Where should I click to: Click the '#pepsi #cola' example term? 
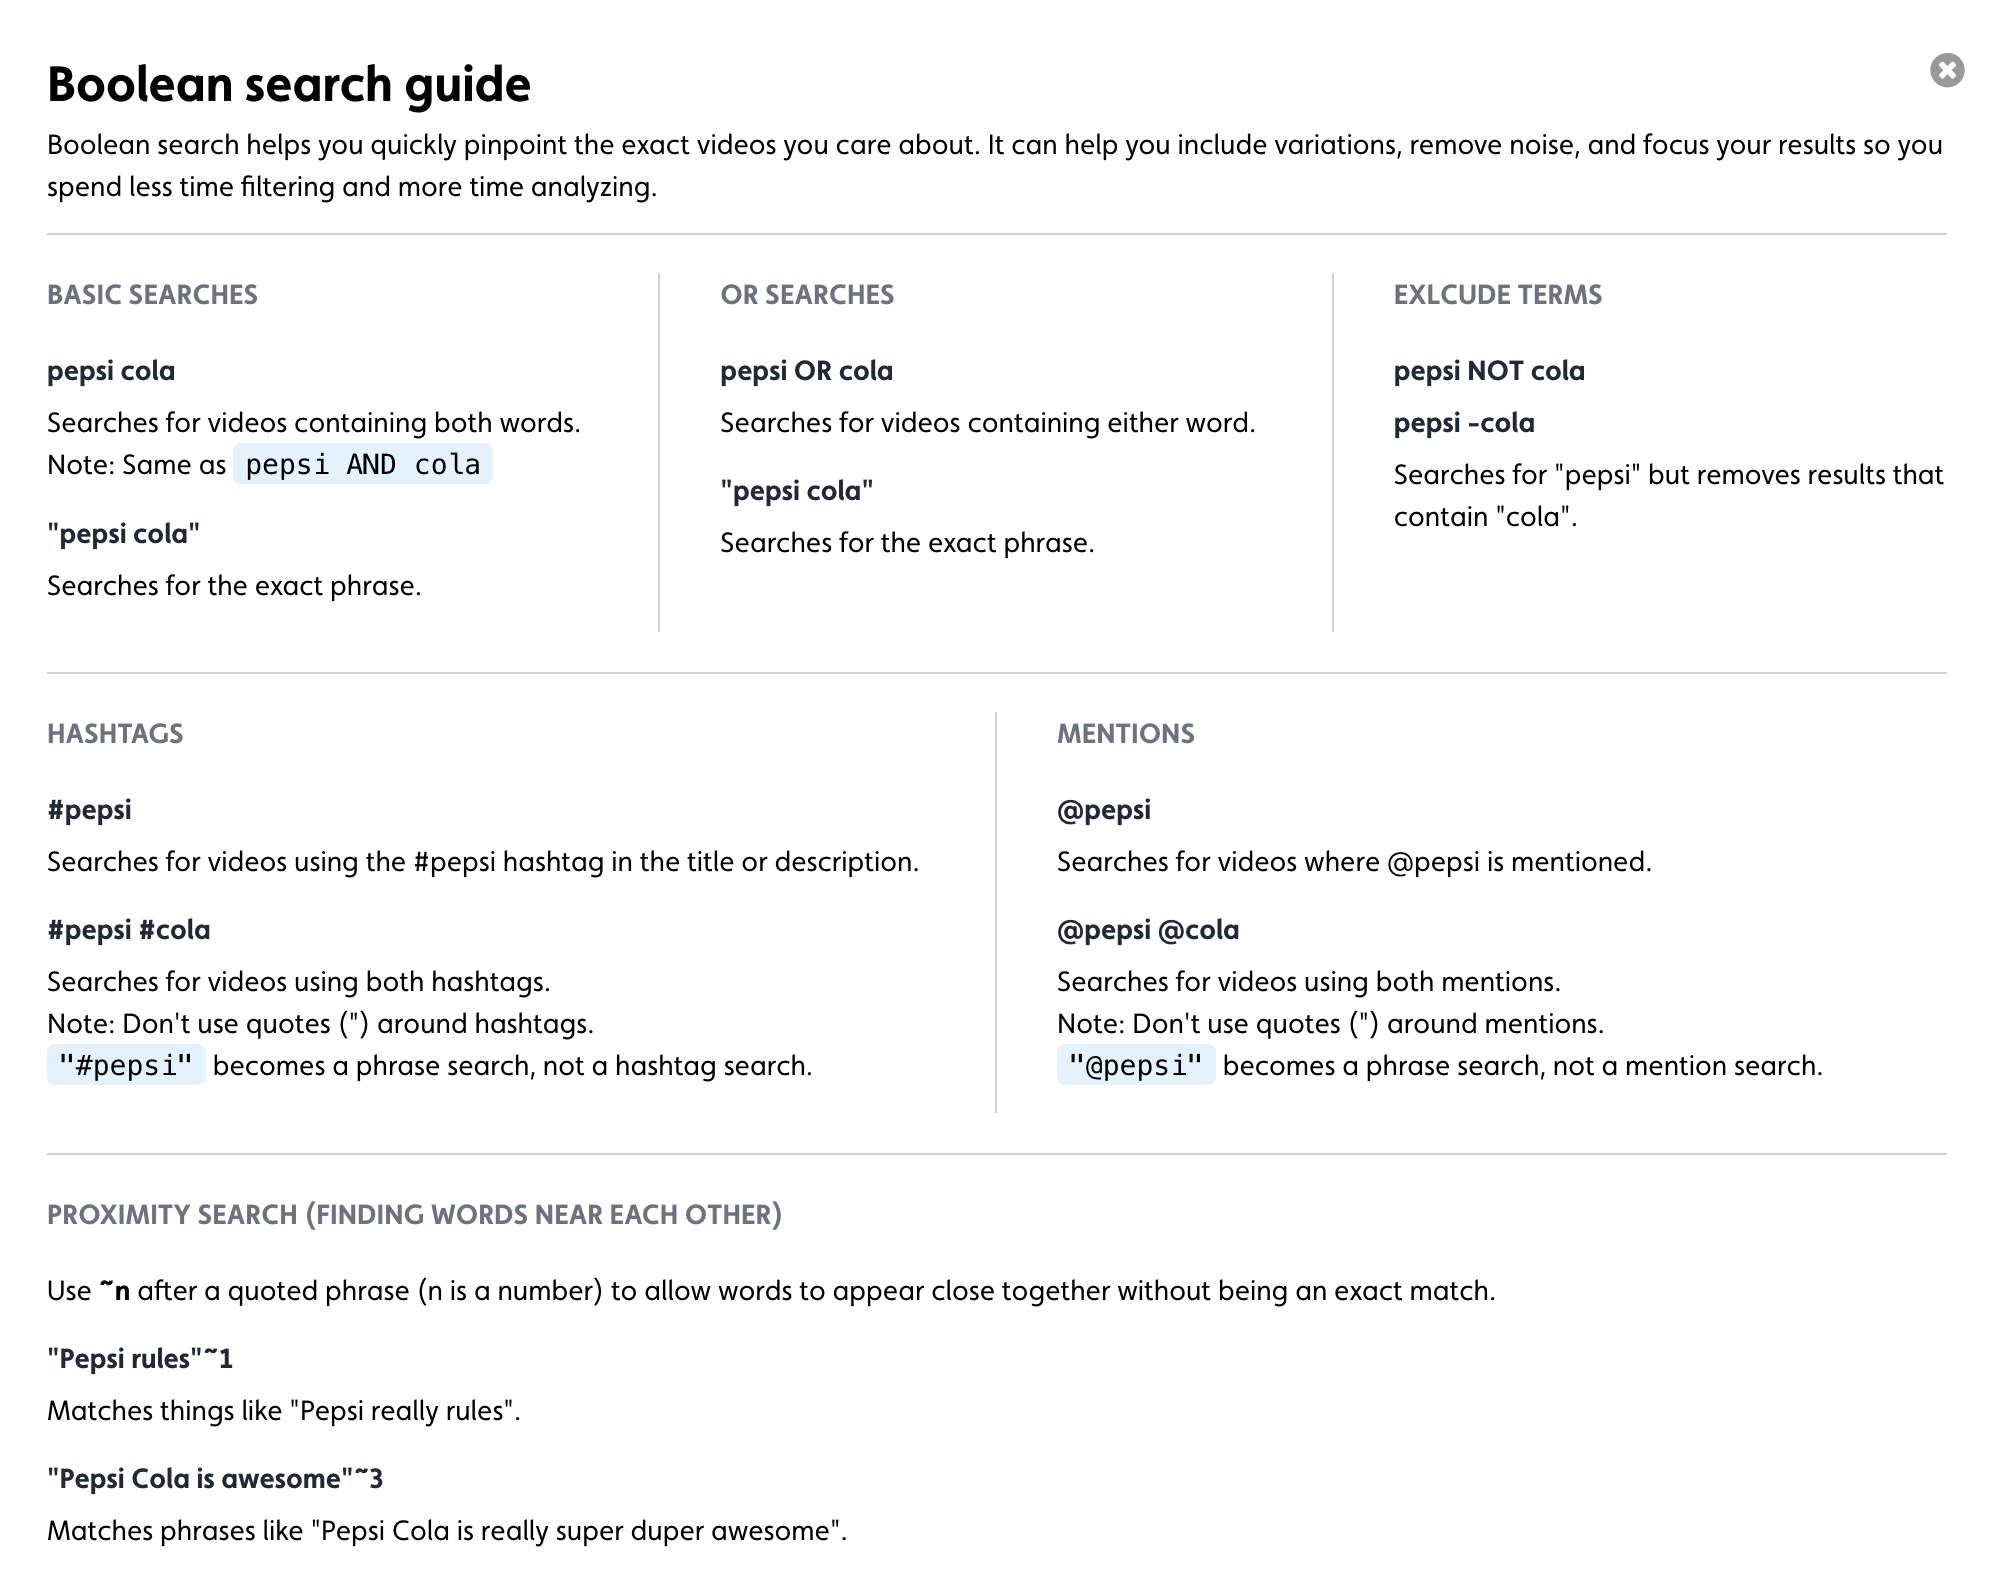(x=129, y=930)
